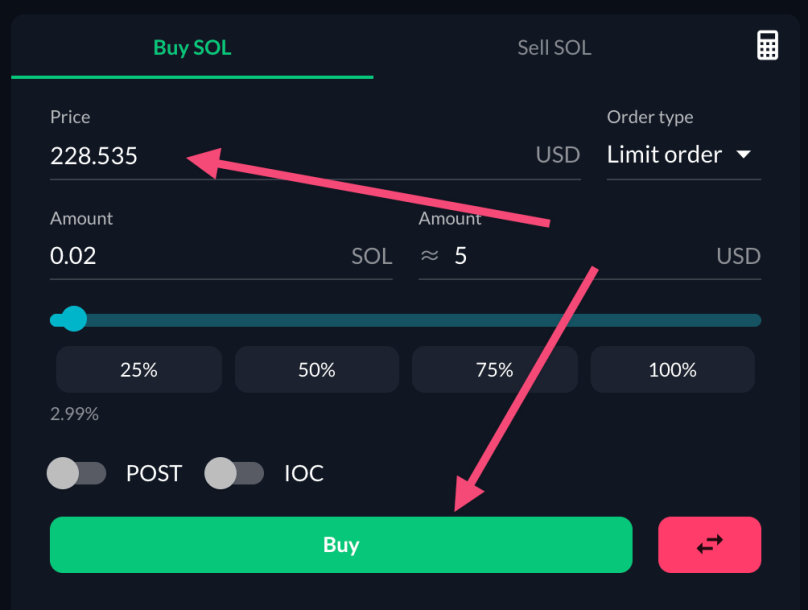Click the Price input field

(150, 156)
